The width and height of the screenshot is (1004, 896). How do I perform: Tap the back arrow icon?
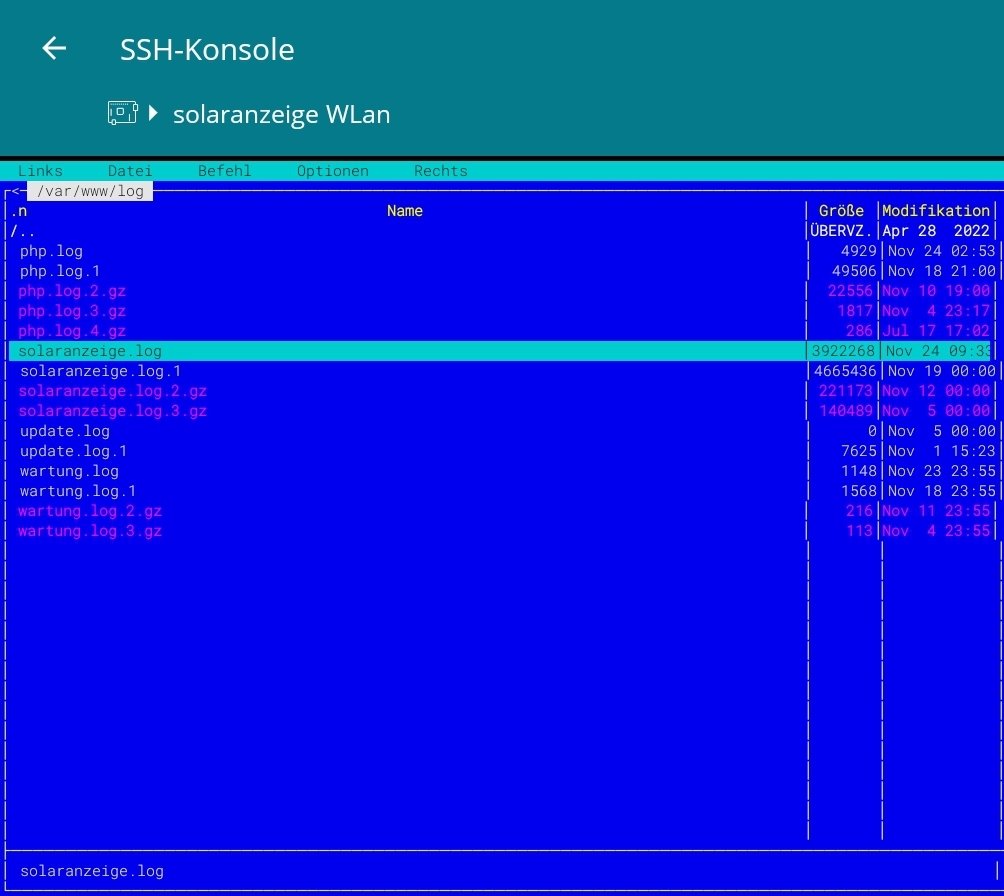click(x=54, y=49)
